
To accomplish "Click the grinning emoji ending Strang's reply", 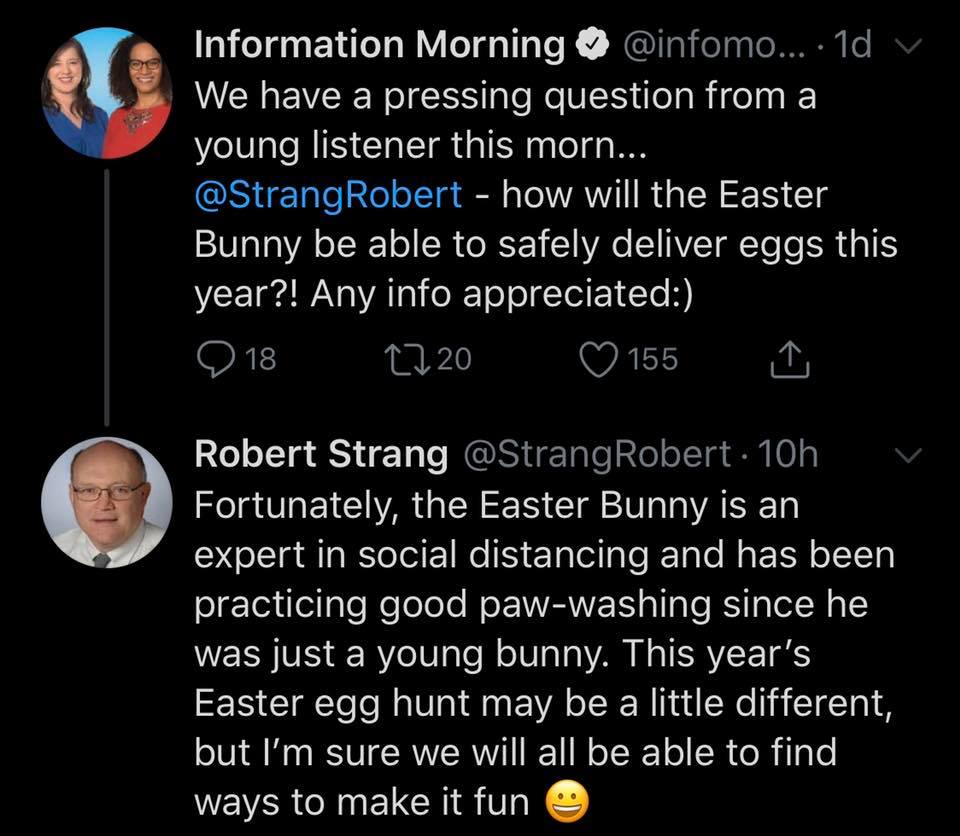I will (x=568, y=801).
